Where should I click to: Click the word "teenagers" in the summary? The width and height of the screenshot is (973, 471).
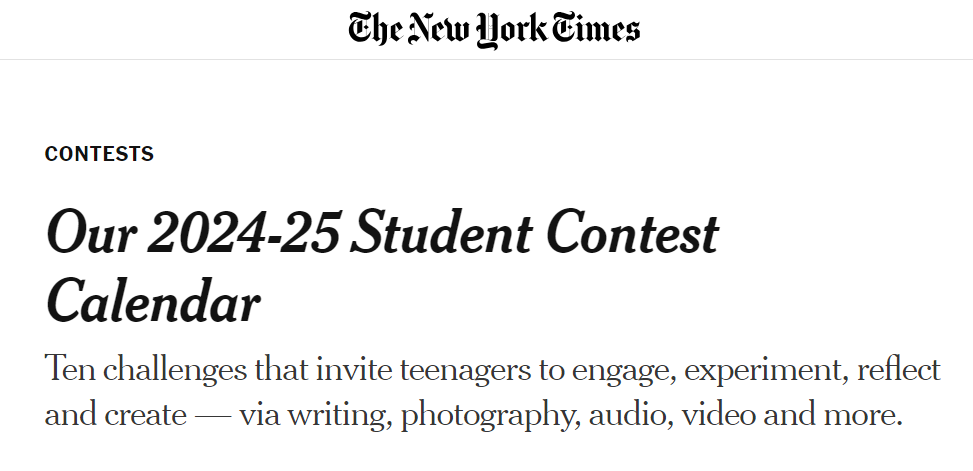coord(465,371)
